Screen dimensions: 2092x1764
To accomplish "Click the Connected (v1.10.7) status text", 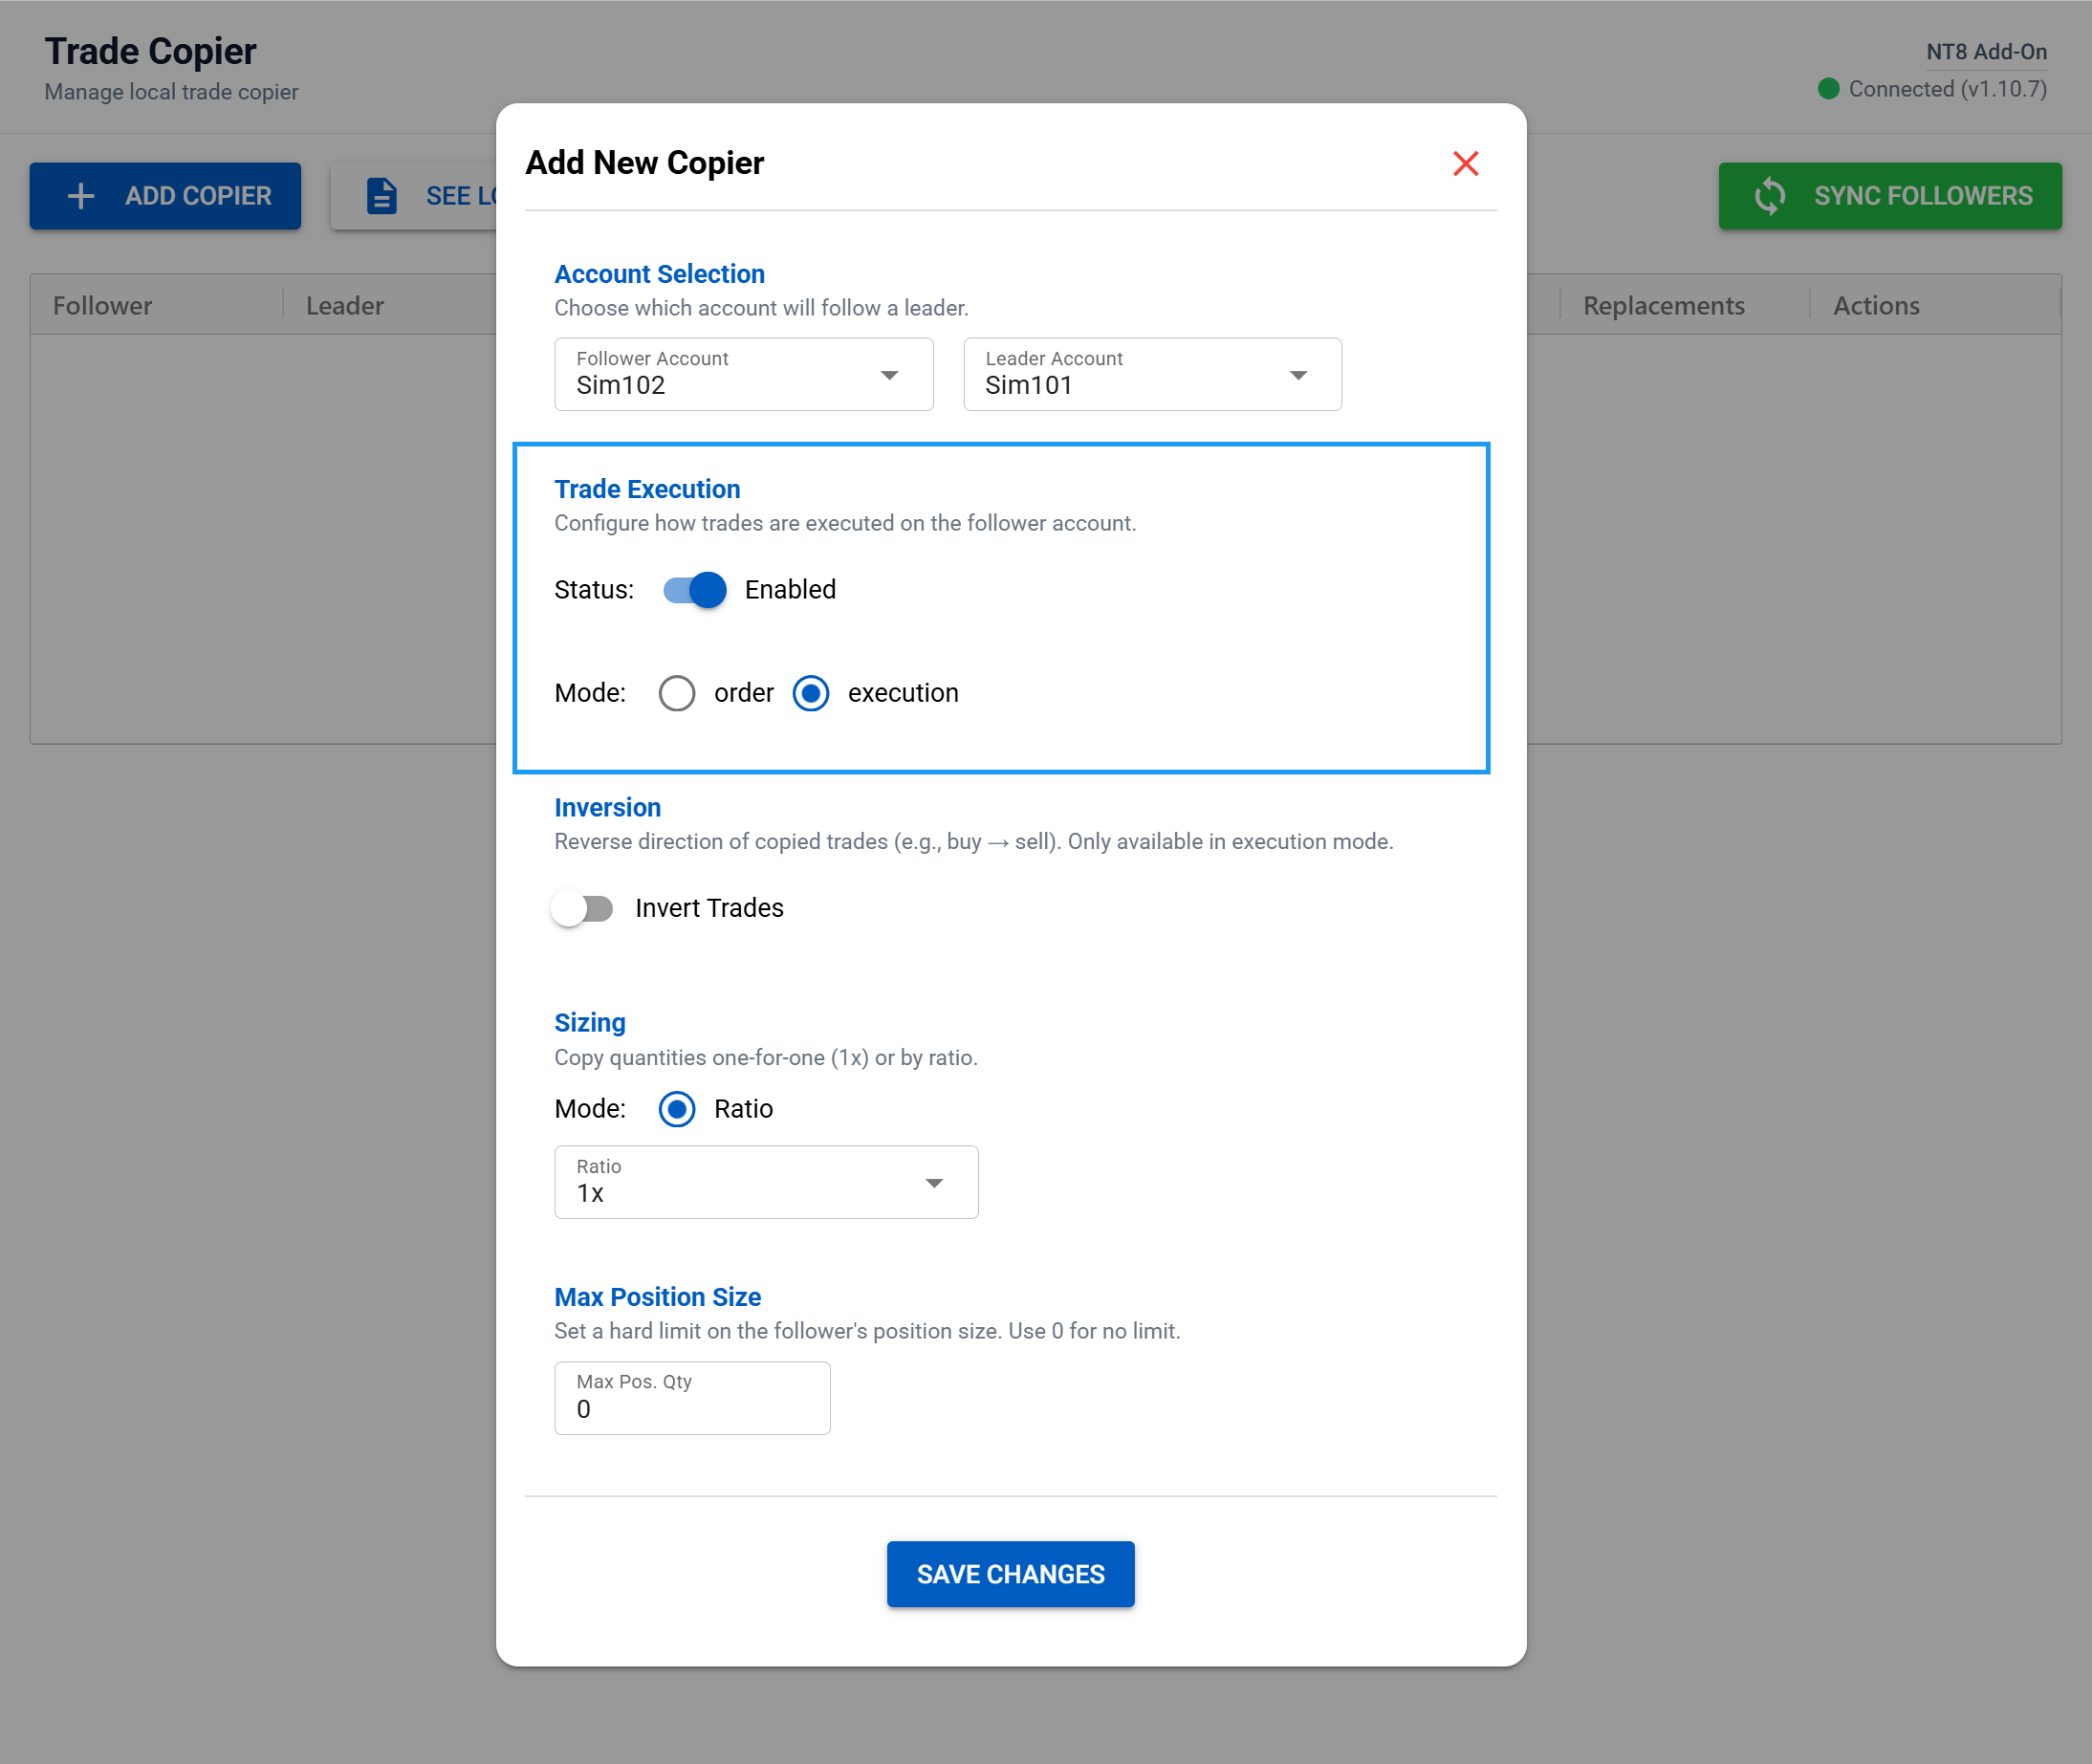I will coord(1947,89).
